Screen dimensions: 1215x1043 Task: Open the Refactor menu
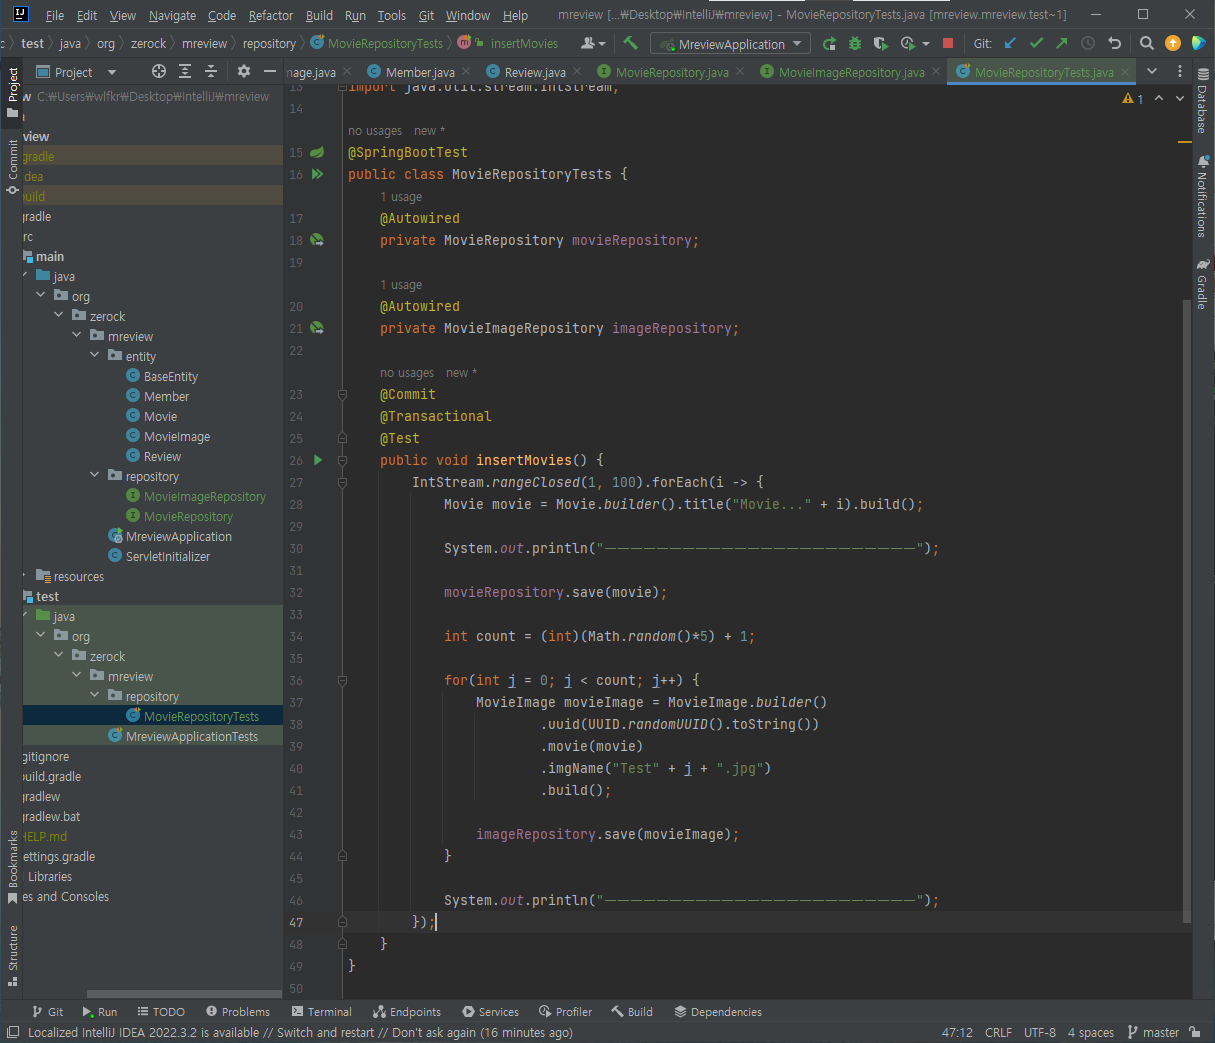(x=271, y=15)
